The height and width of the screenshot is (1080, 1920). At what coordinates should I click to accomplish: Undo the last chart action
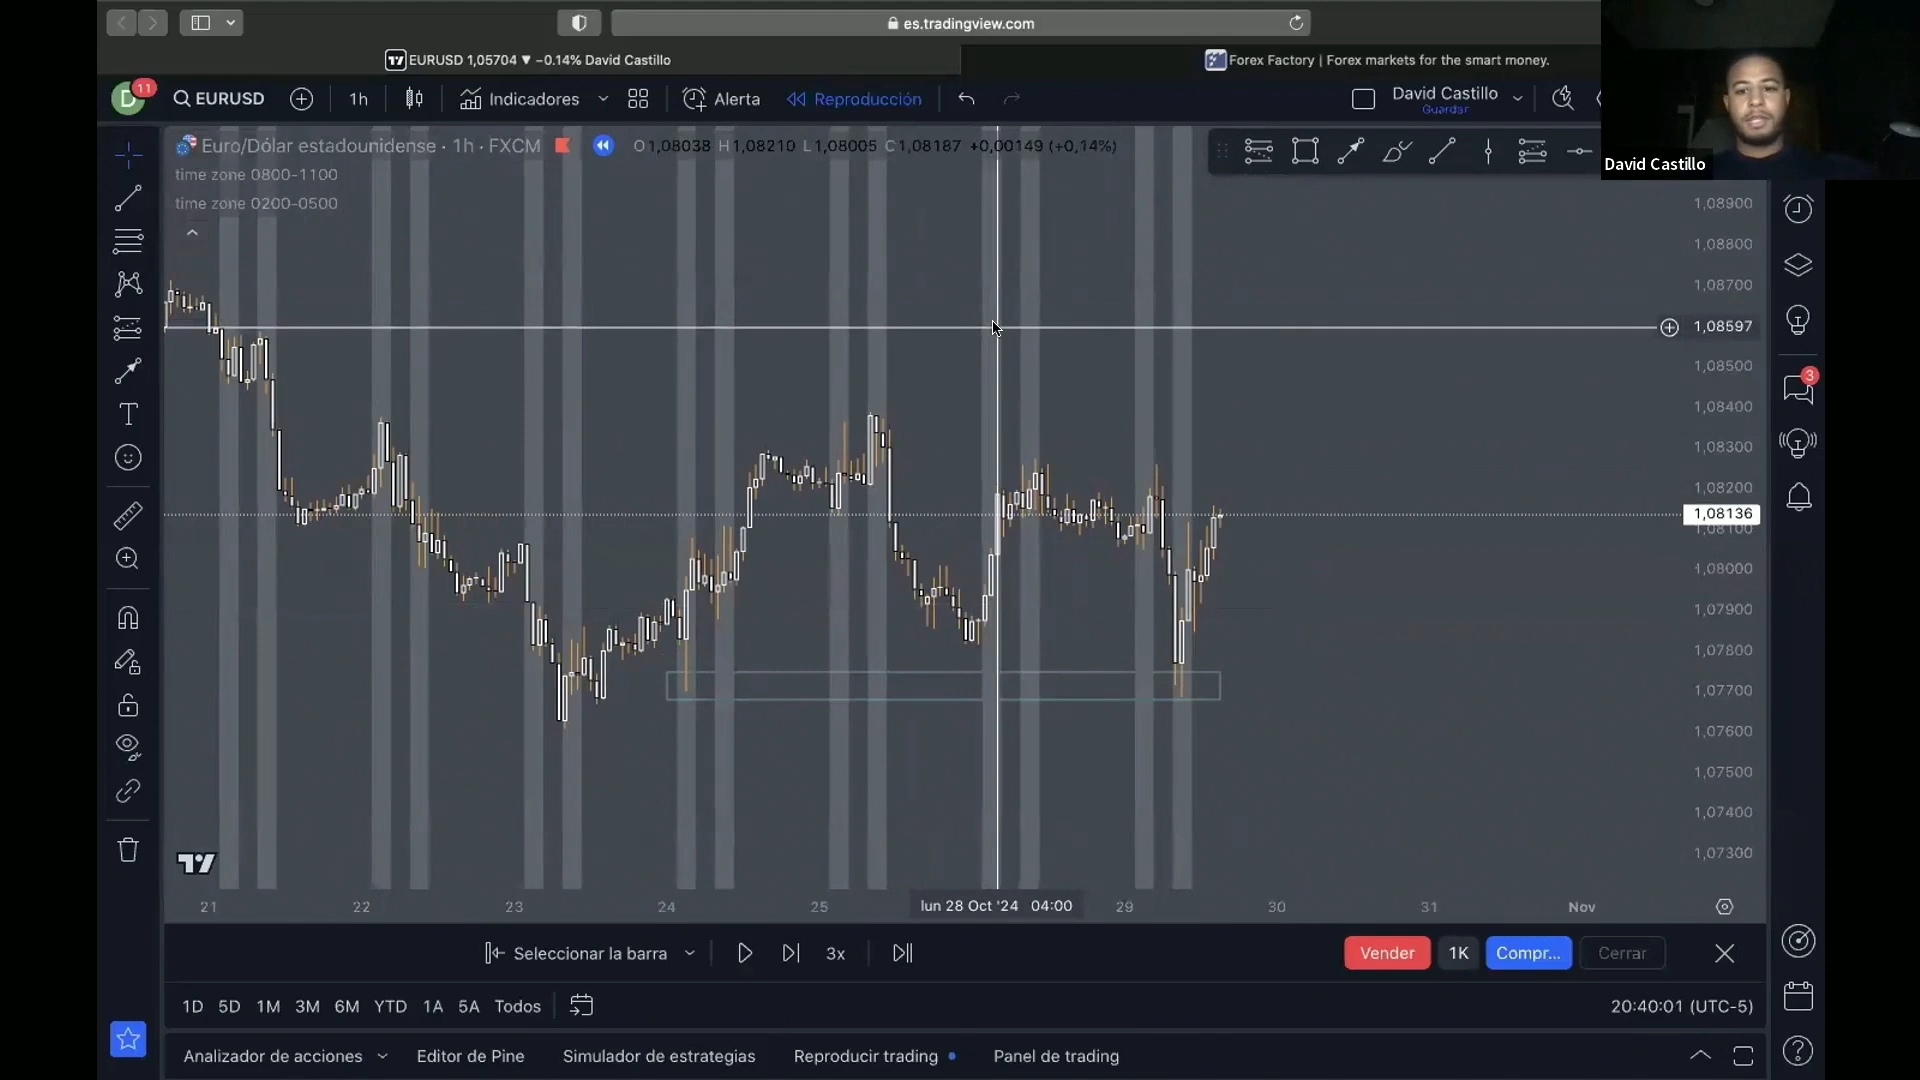(966, 99)
